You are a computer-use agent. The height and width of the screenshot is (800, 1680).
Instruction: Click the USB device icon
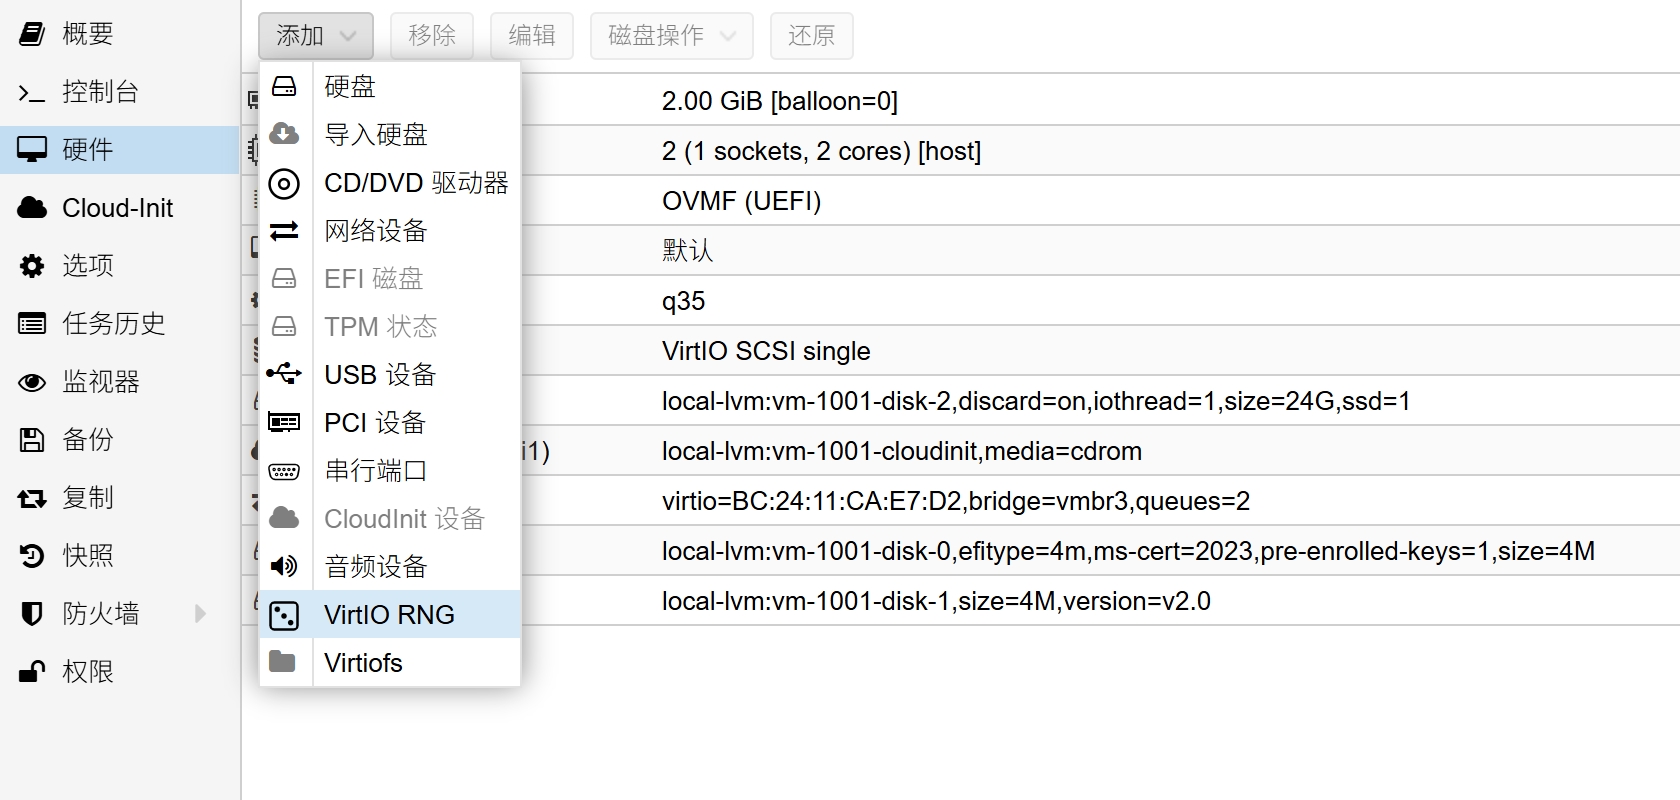point(284,374)
